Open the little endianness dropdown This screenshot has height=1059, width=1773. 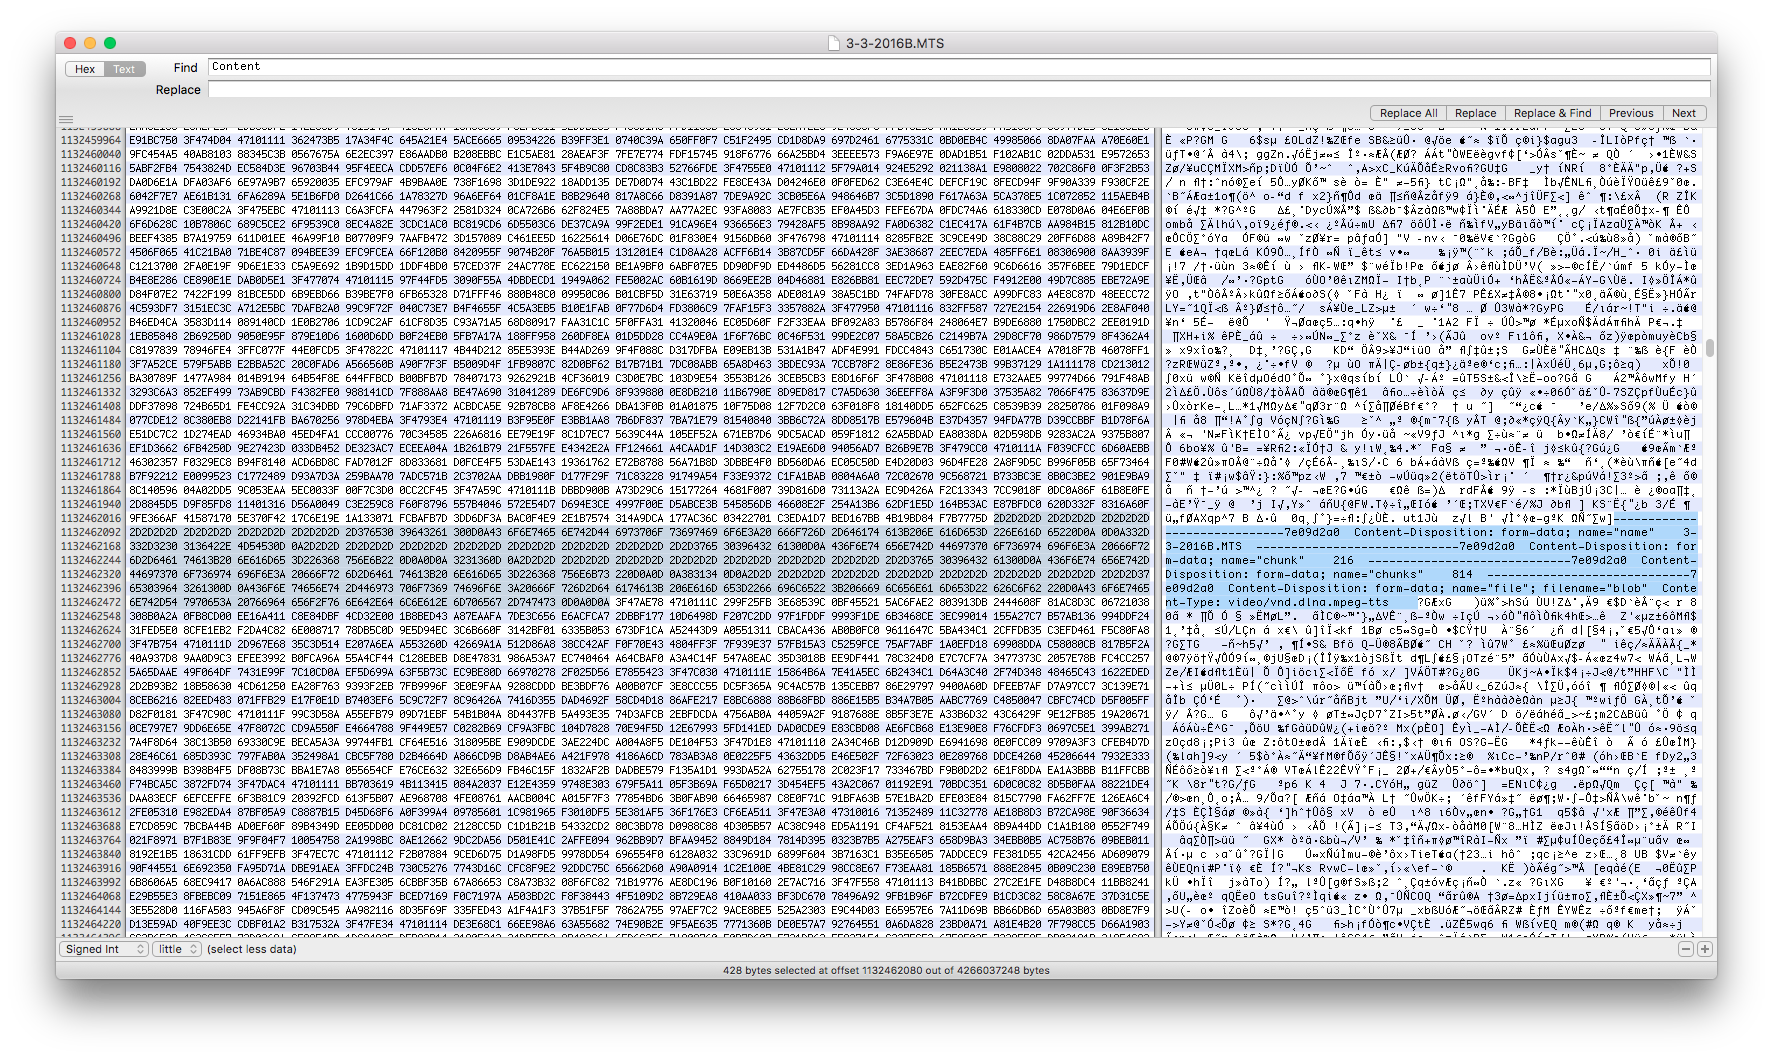pos(177,949)
